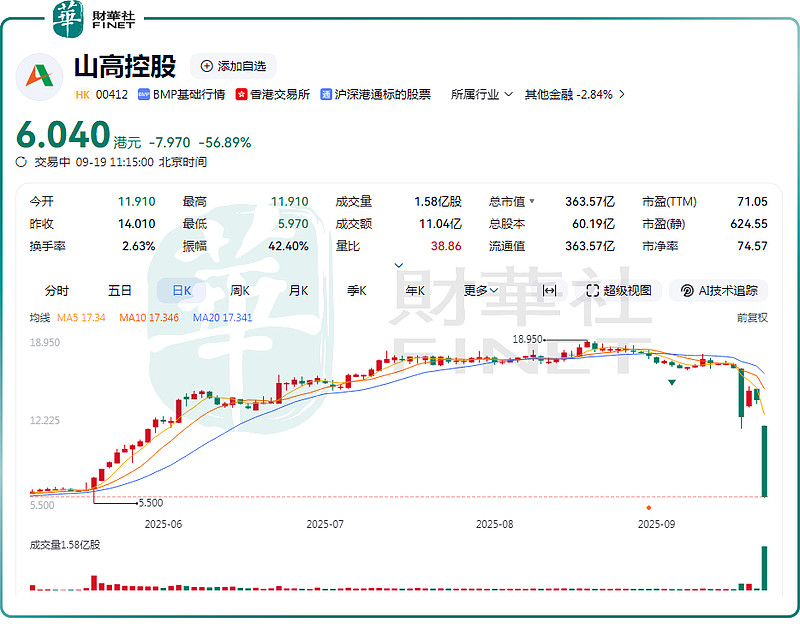Viewport: 800px width, 635px height.
Task: Switch to the 周K weekly chart tab
Action: [238, 290]
